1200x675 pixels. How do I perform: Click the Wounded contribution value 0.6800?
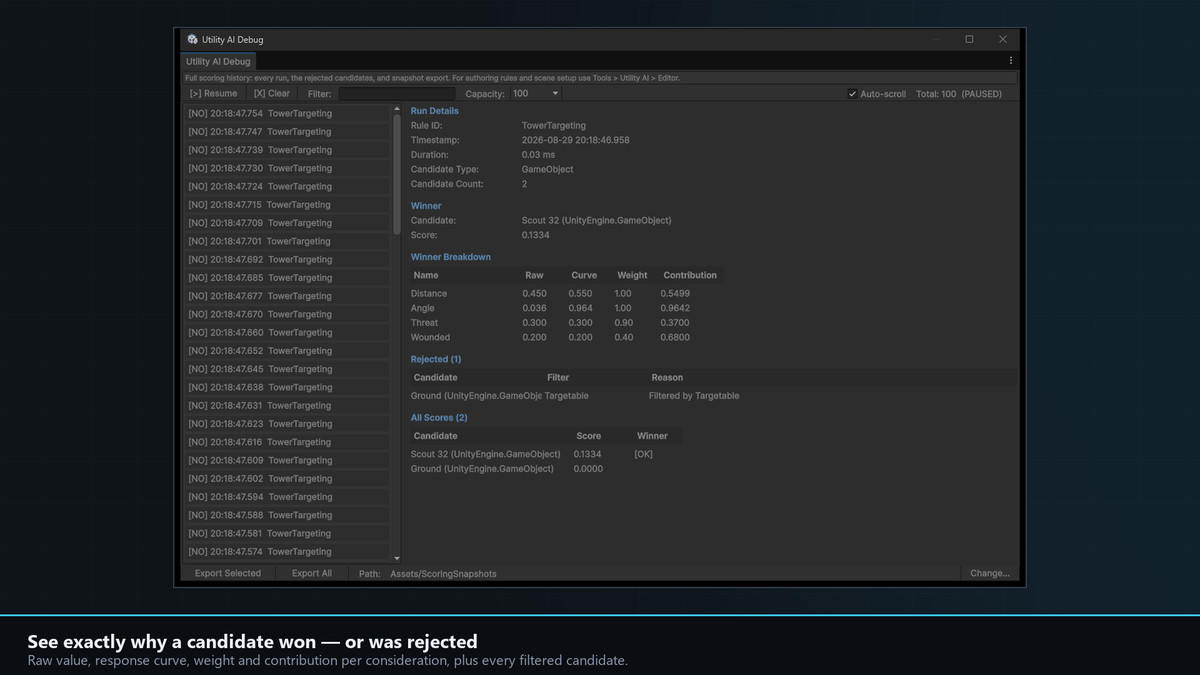[675, 338]
